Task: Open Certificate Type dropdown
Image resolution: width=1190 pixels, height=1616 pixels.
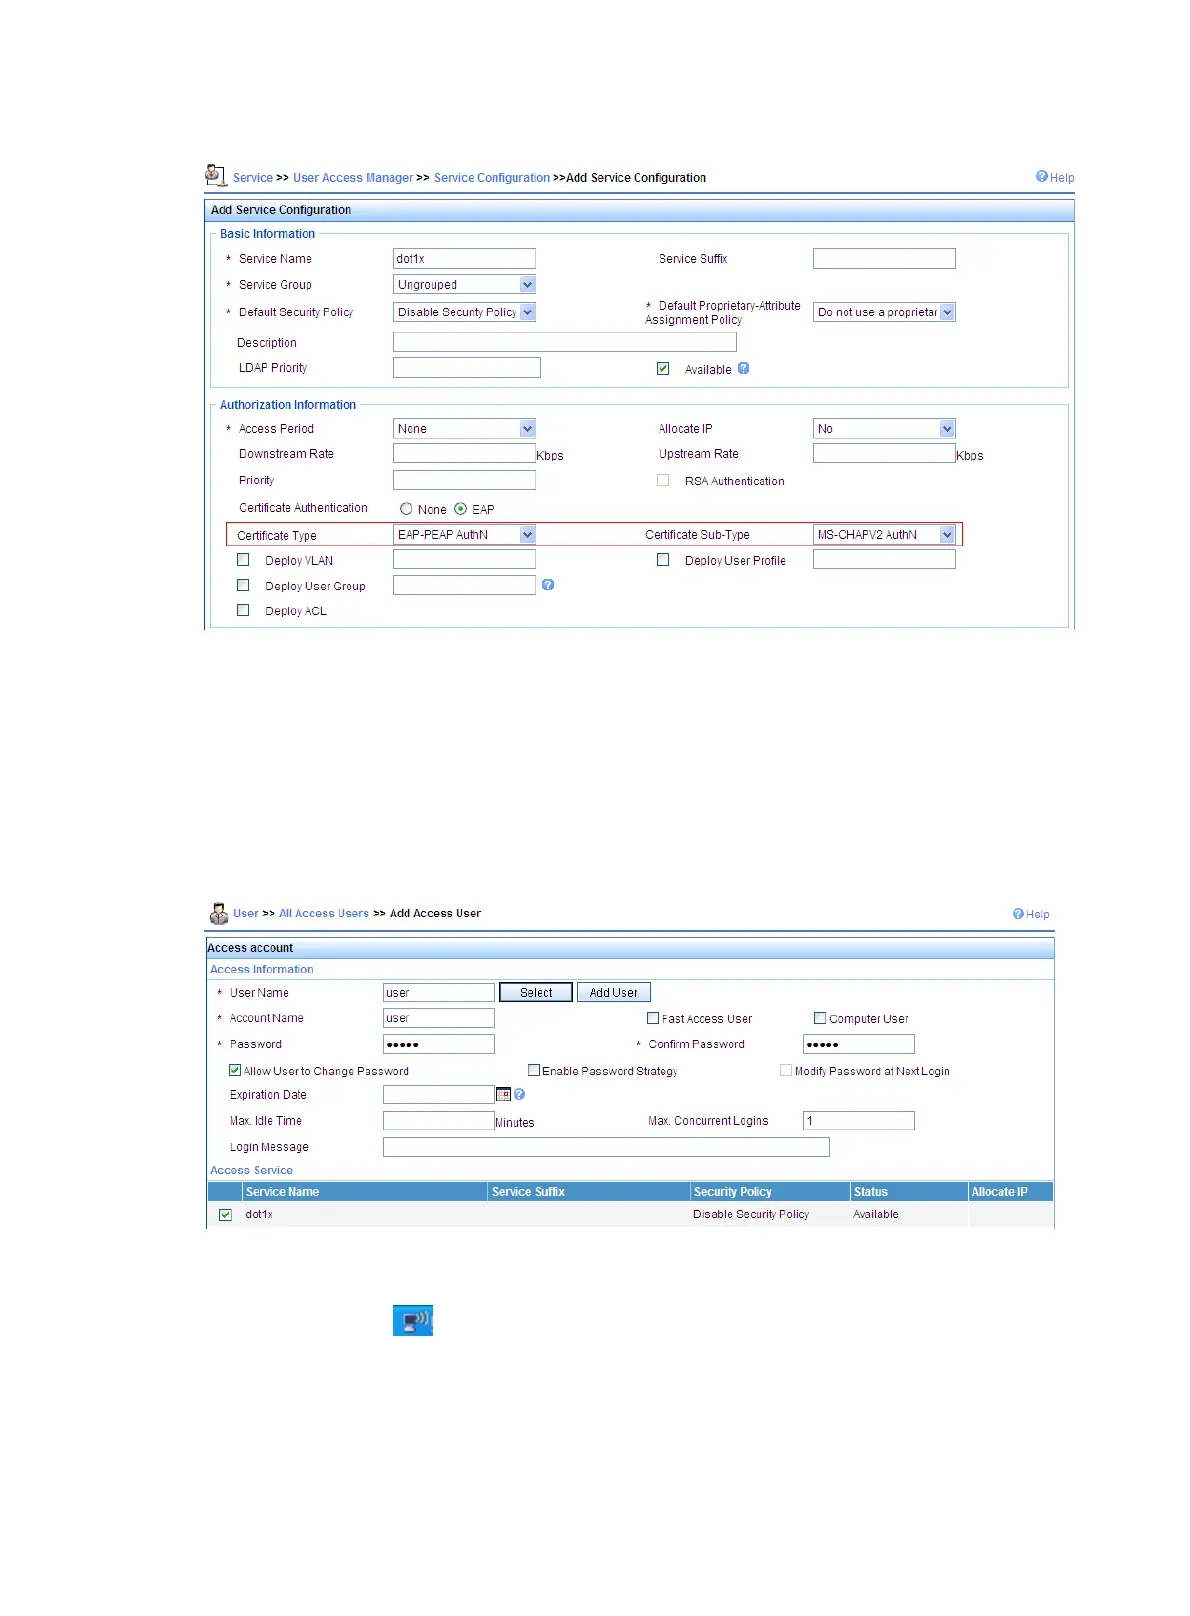Action: coord(465,534)
